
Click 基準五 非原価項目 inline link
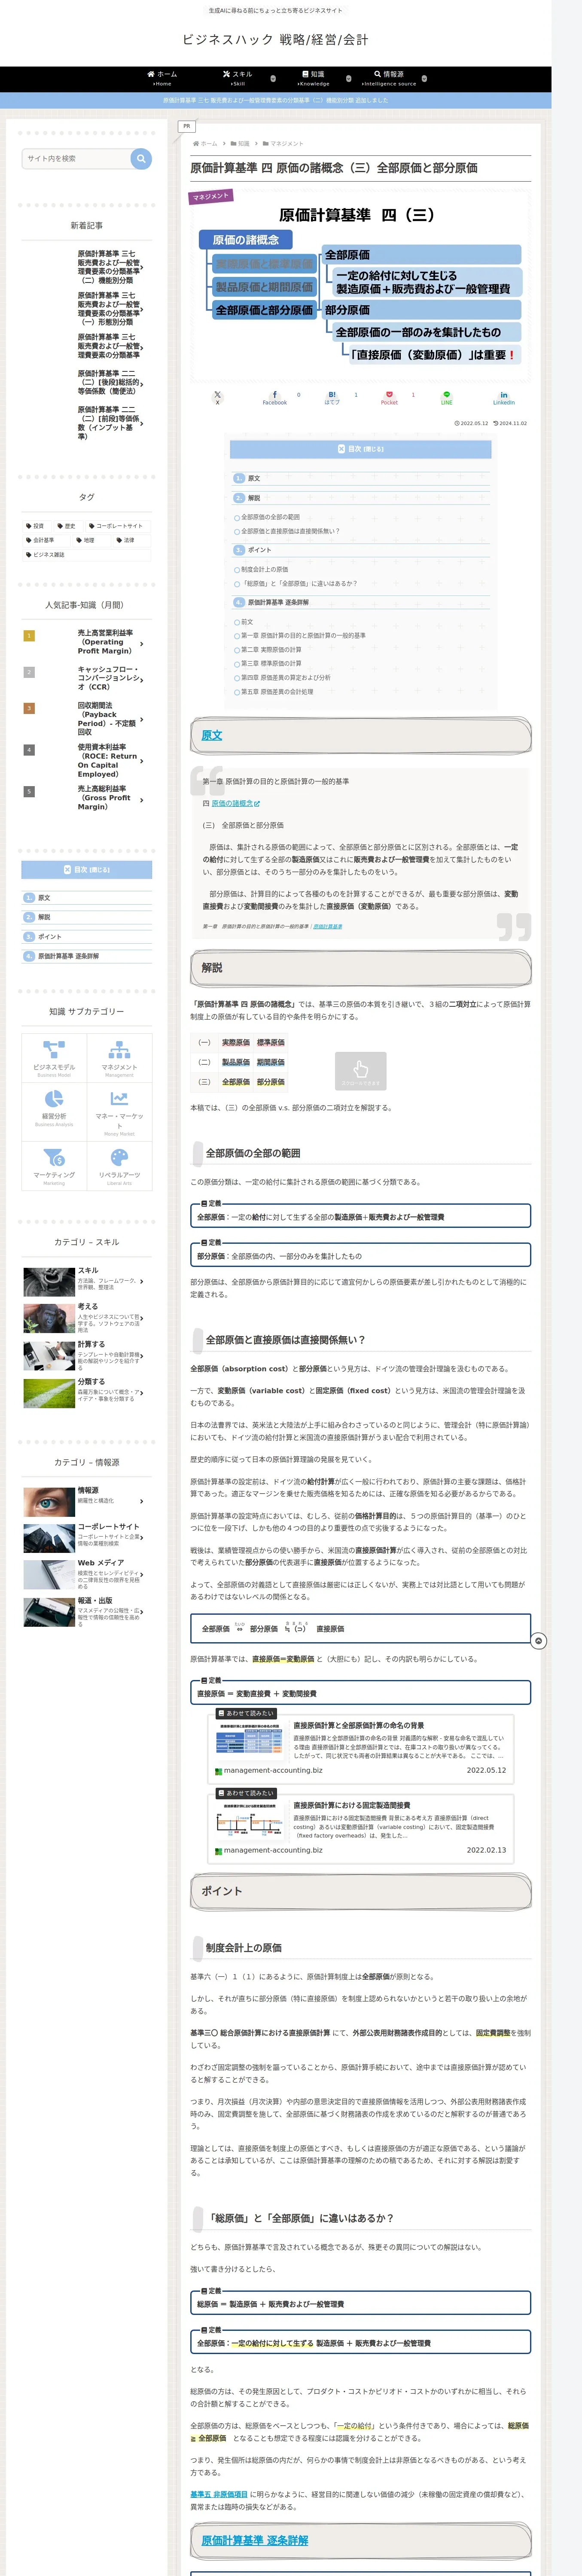tap(218, 2493)
